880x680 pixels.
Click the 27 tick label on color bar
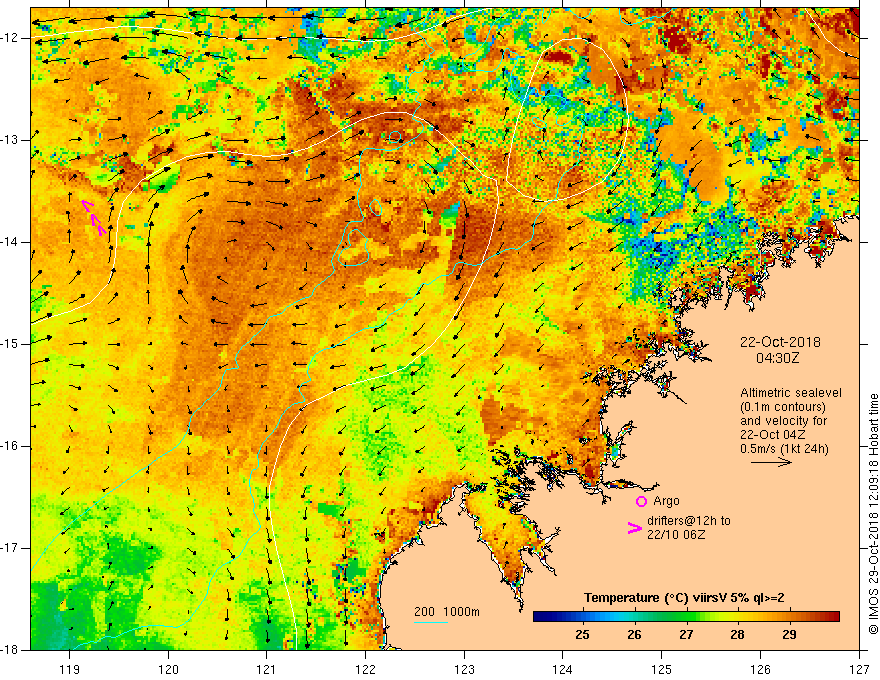(686, 635)
